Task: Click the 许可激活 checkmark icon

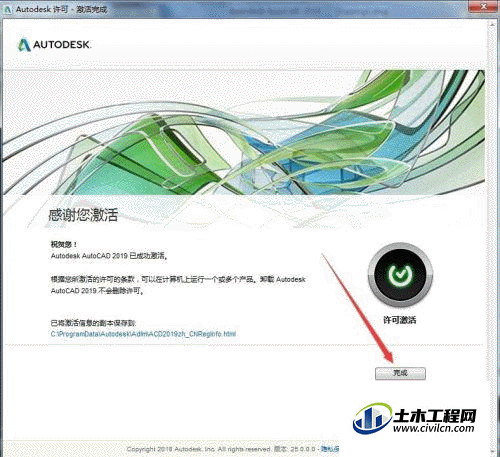Action: (x=400, y=275)
